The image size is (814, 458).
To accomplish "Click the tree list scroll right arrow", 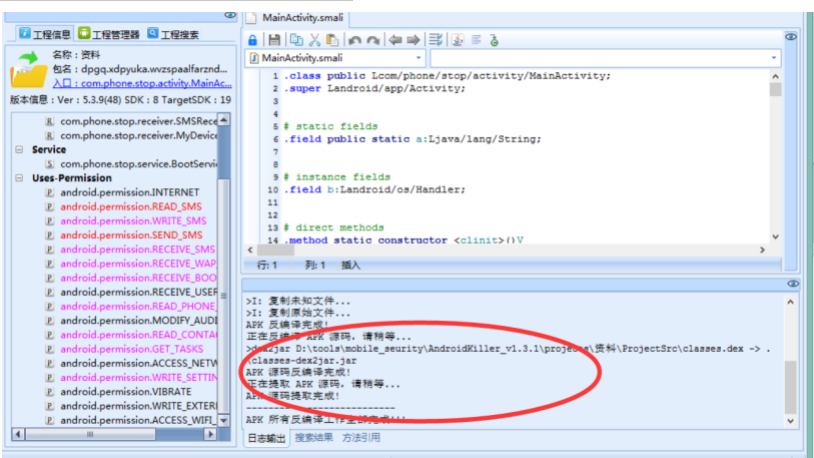I will click(x=210, y=434).
